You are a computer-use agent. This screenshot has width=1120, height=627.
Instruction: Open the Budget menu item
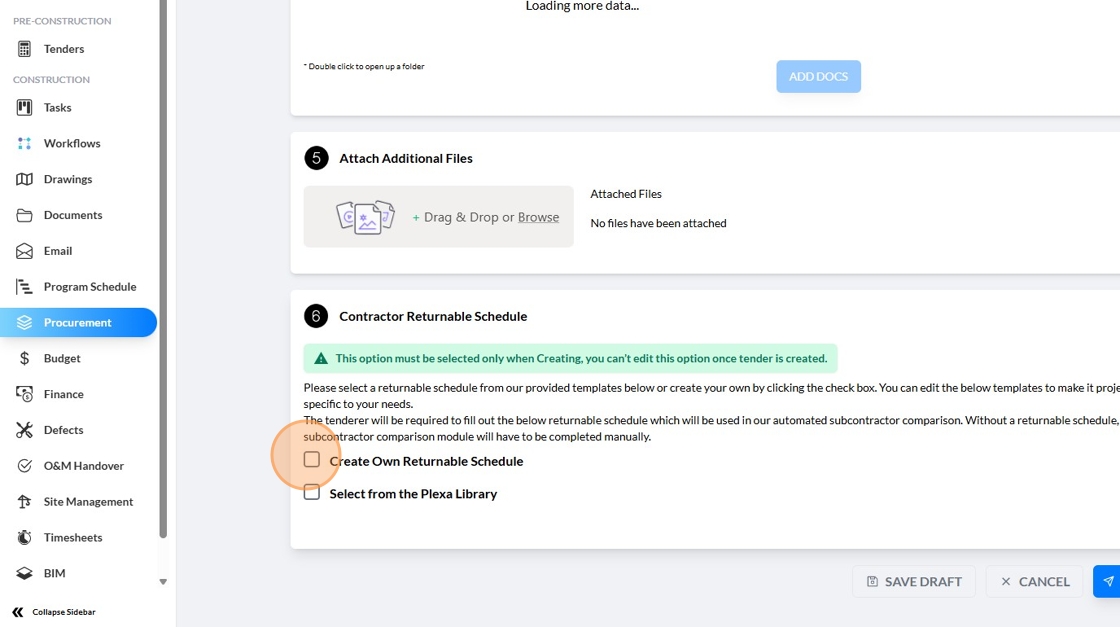tap(61, 358)
